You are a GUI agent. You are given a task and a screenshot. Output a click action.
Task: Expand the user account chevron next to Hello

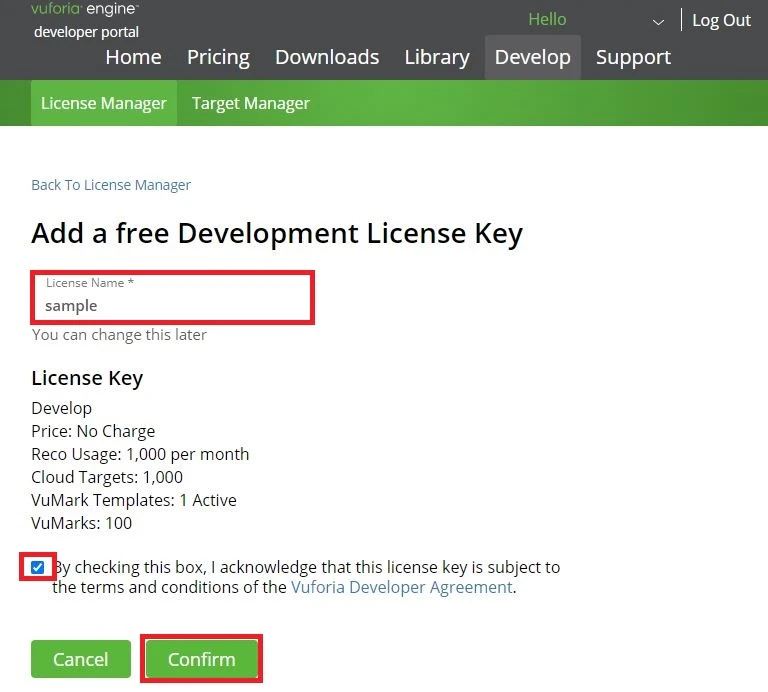pyautogui.click(x=658, y=22)
